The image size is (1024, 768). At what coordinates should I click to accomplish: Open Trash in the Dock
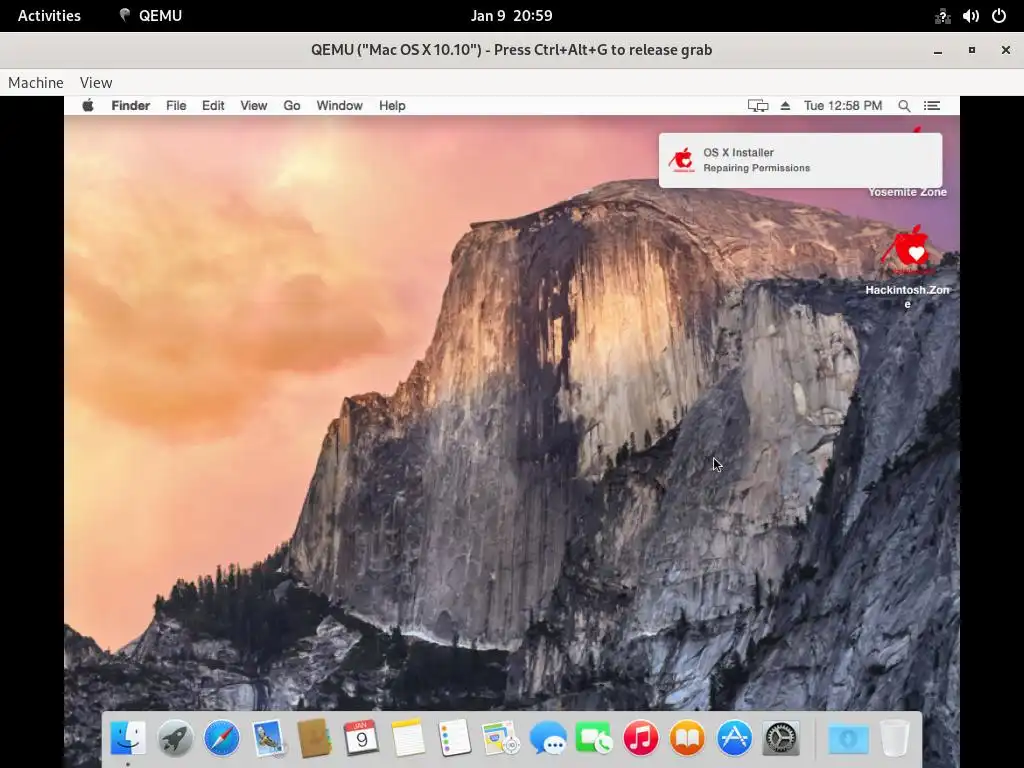[895, 739]
